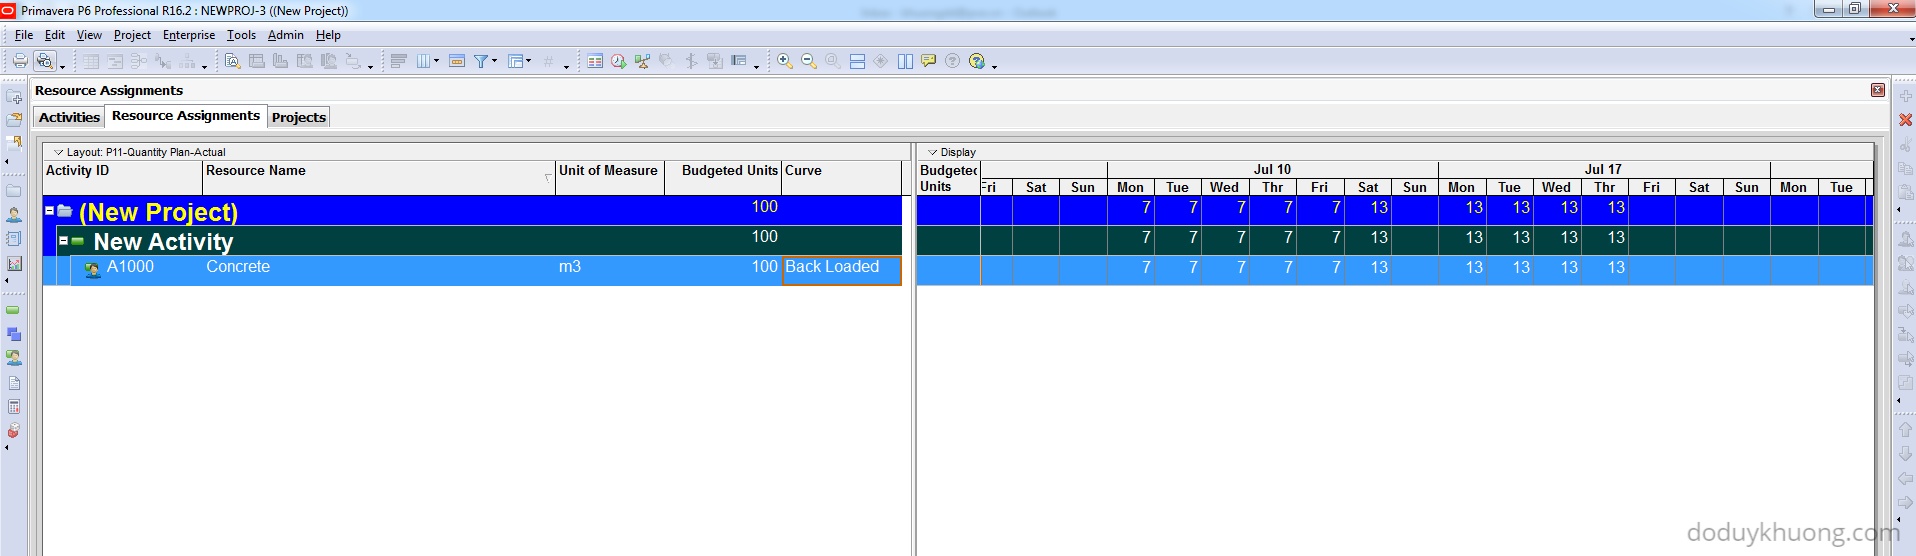Image resolution: width=1916 pixels, height=556 pixels.
Task: Open the Enterprise menu
Action: (188, 35)
